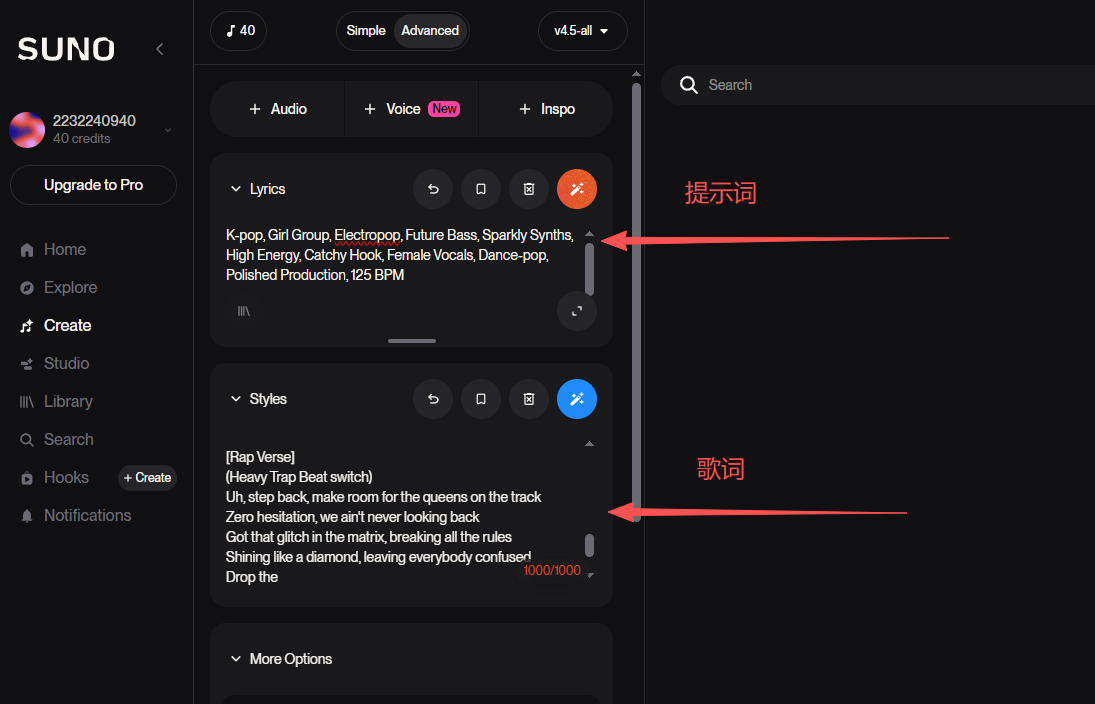Click the blue magic wand in Styles panel

tap(576, 399)
